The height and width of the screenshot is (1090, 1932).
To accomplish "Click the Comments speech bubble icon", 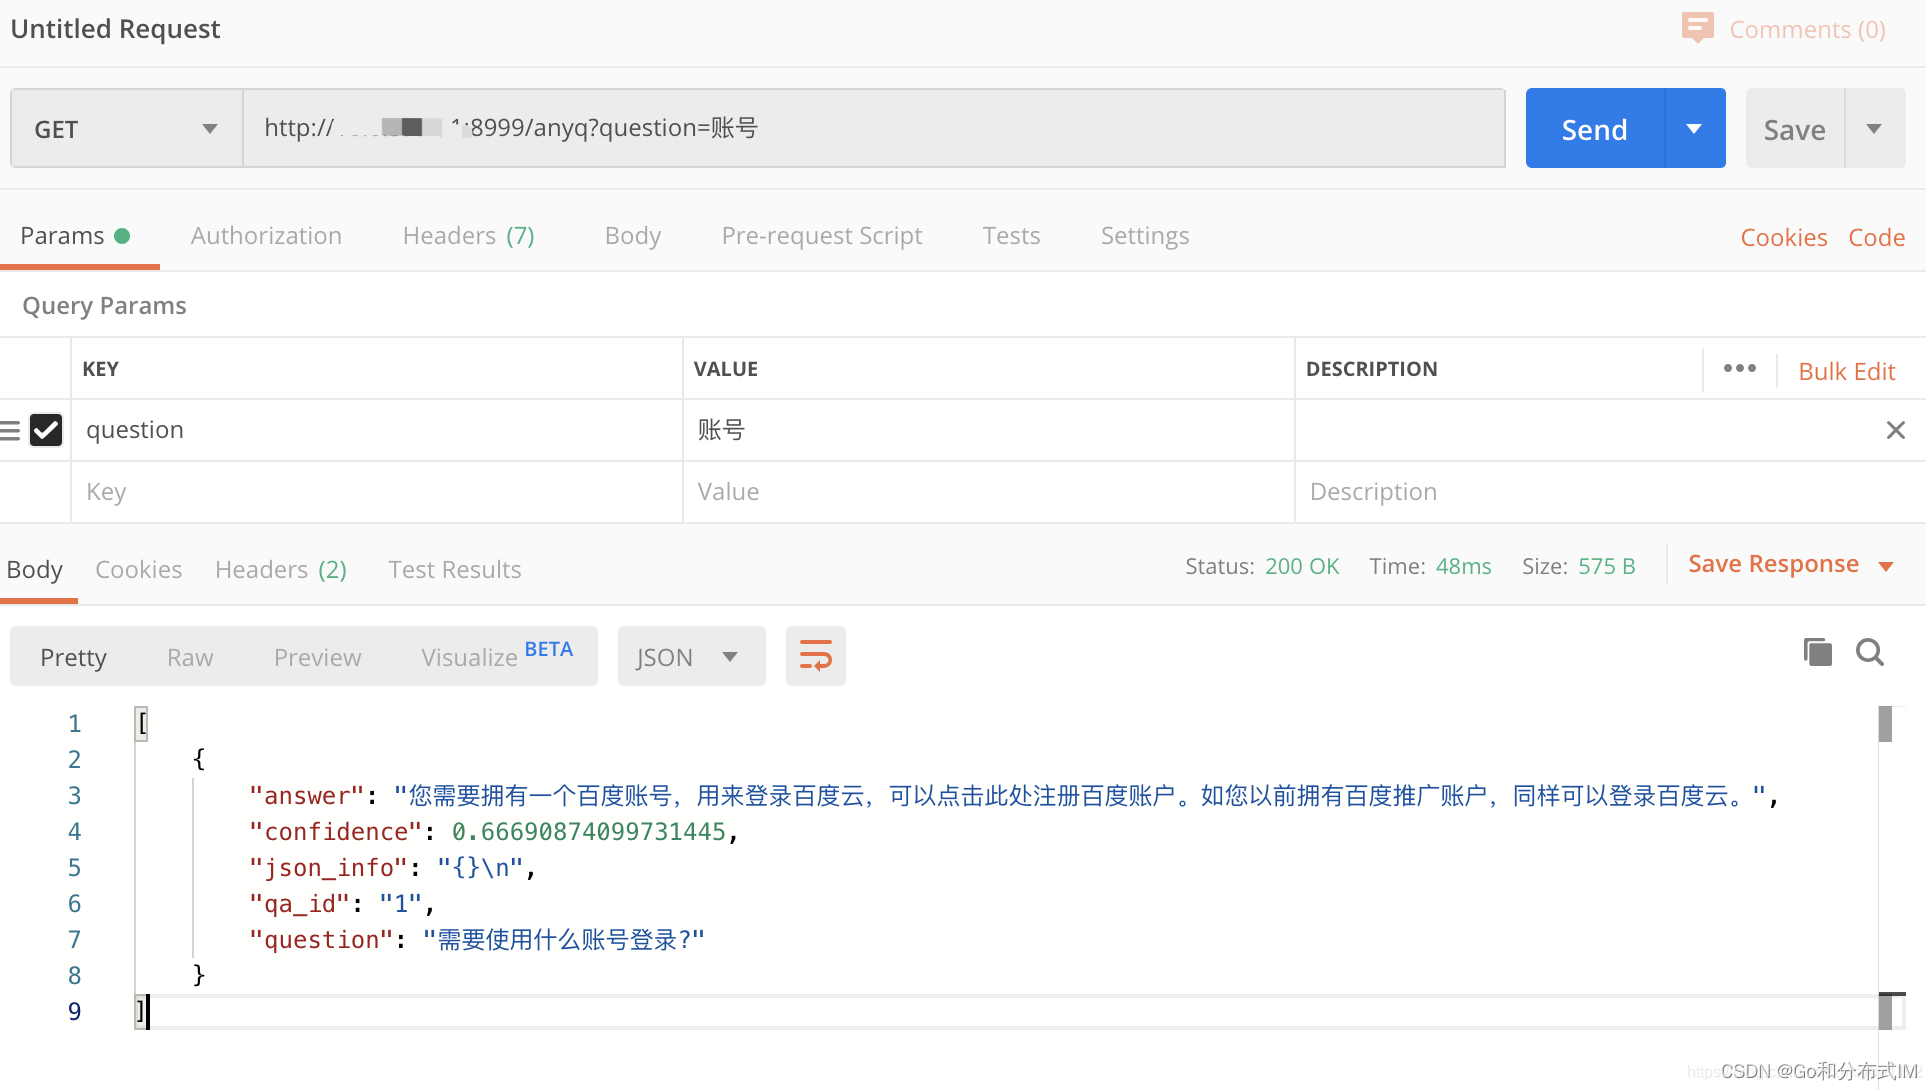I will (x=1697, y=27).
